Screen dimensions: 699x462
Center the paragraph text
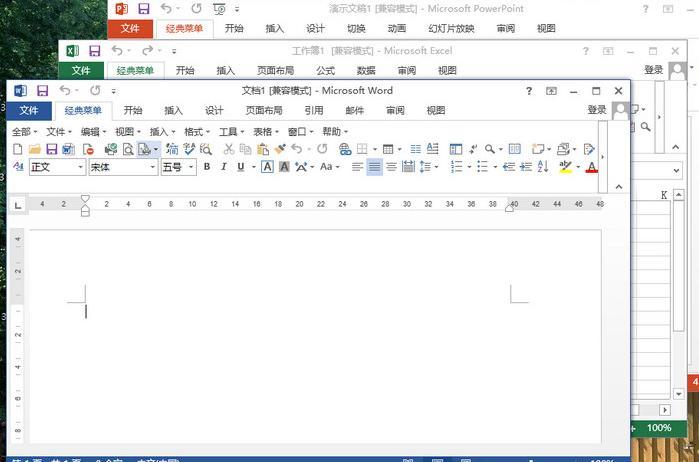(391, 167)
